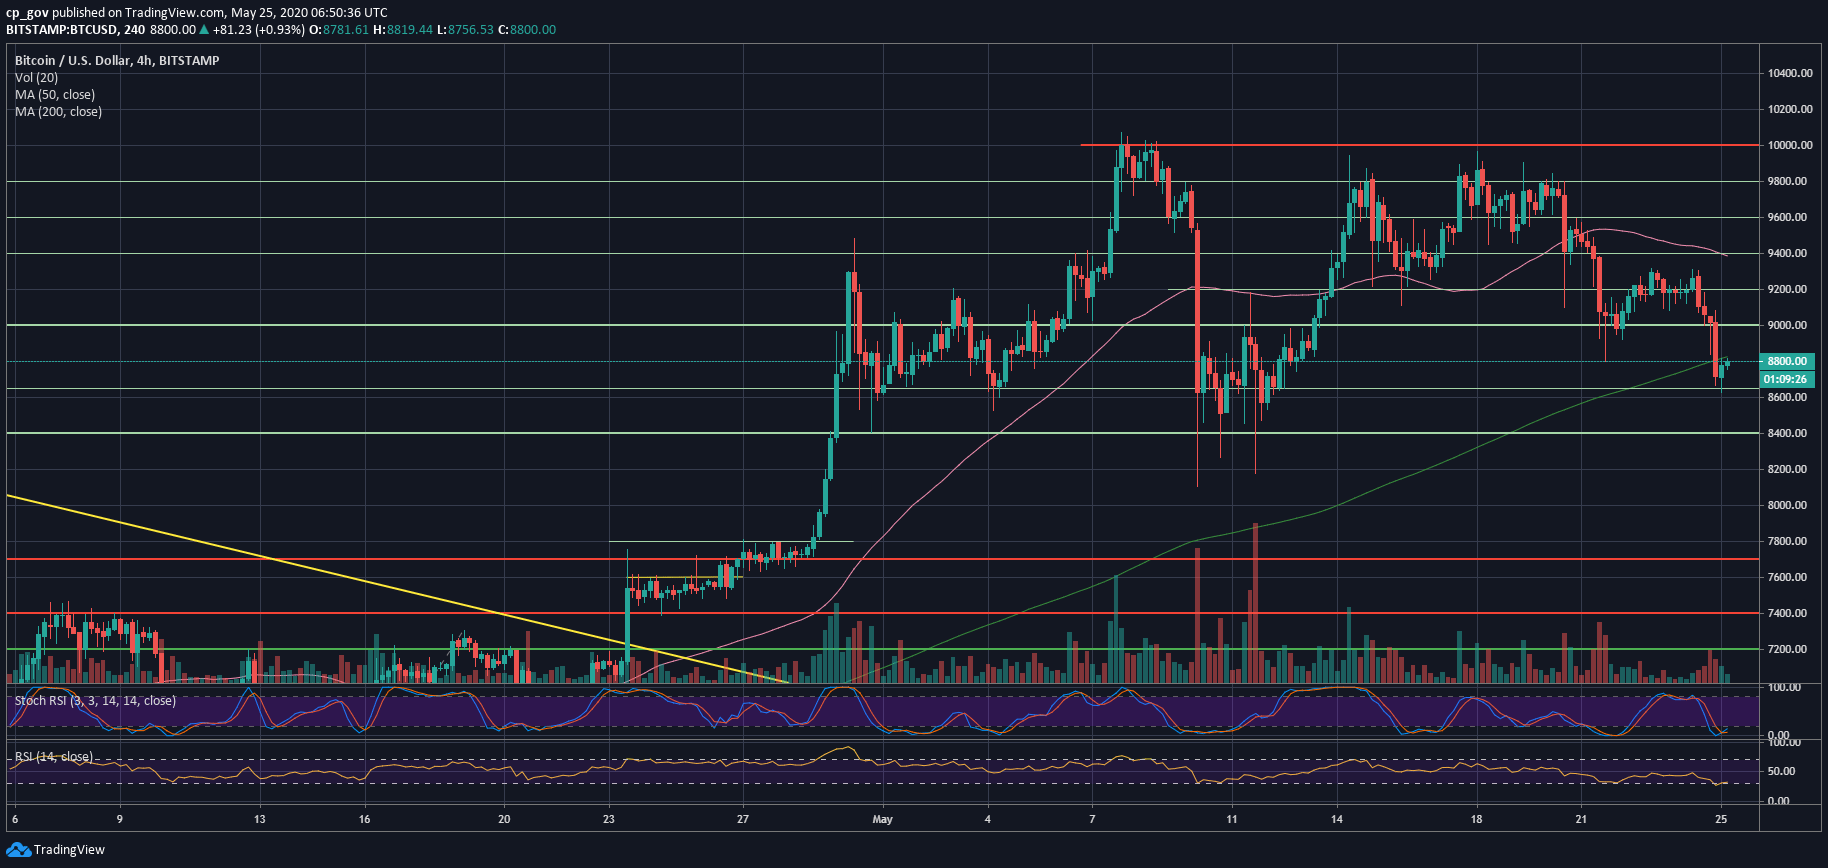Click the '25' date label on the time axis
This screenshot has width=1828, height=868.
[1721, 819]
